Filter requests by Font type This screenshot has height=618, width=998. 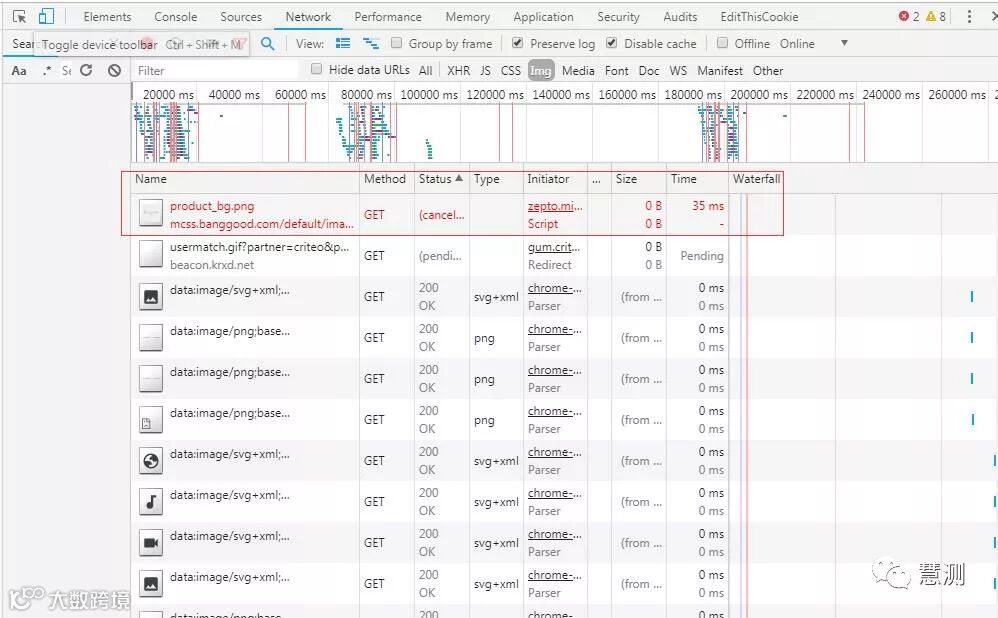tap(616, 71)
